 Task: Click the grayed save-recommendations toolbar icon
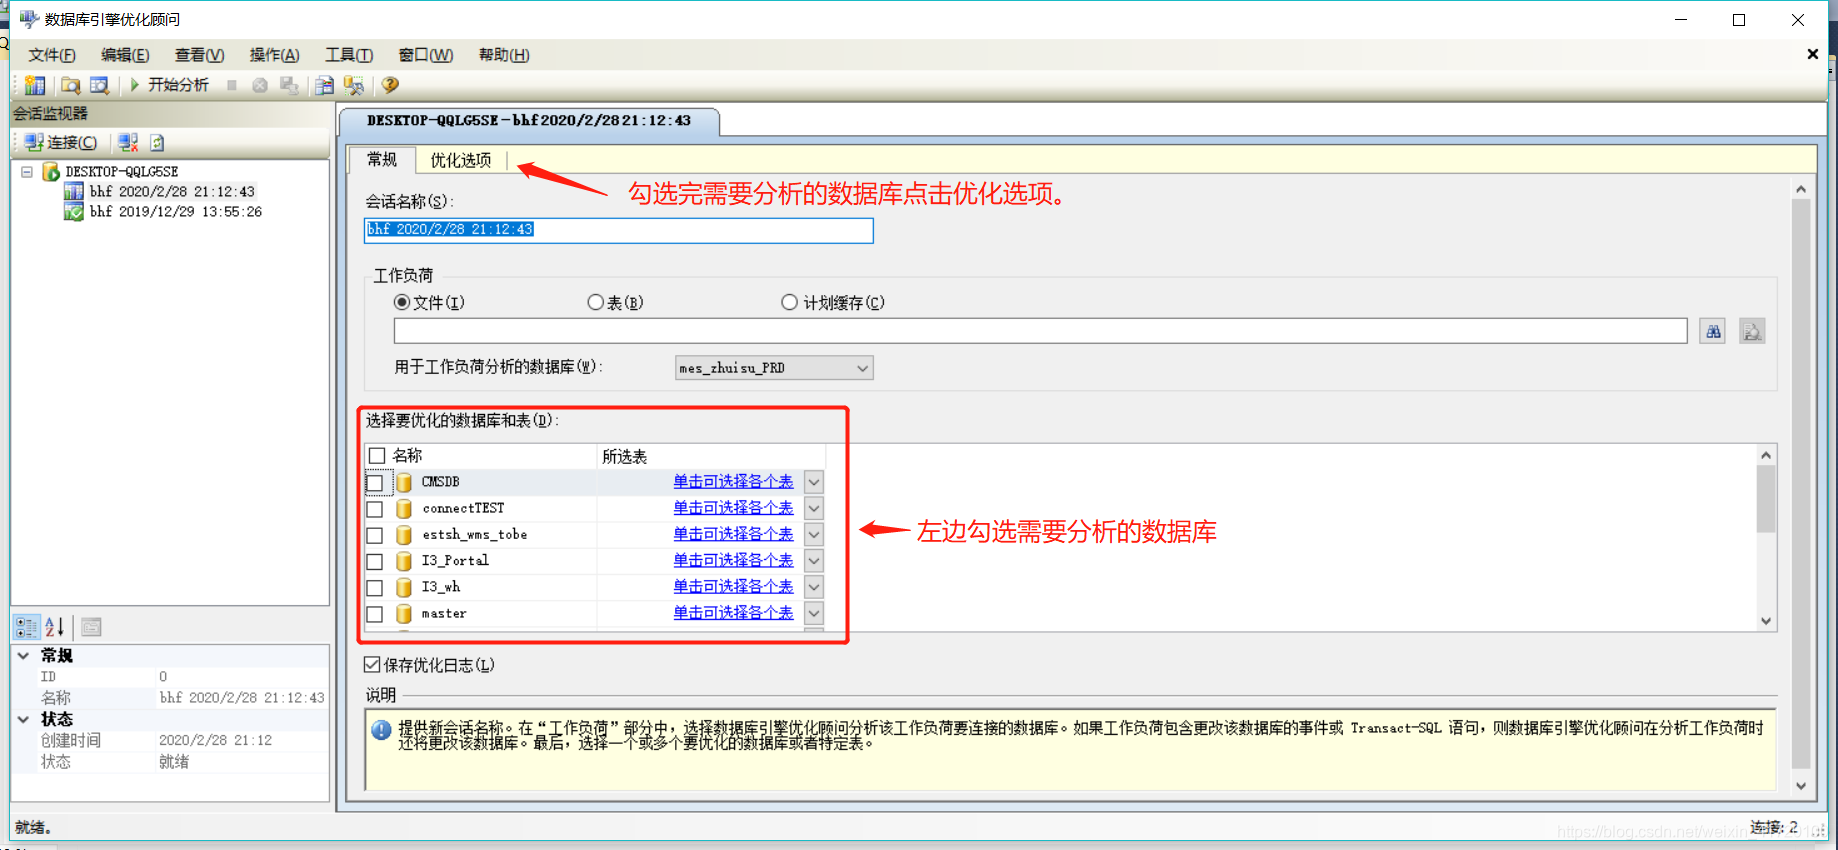(x=289, y=85)
